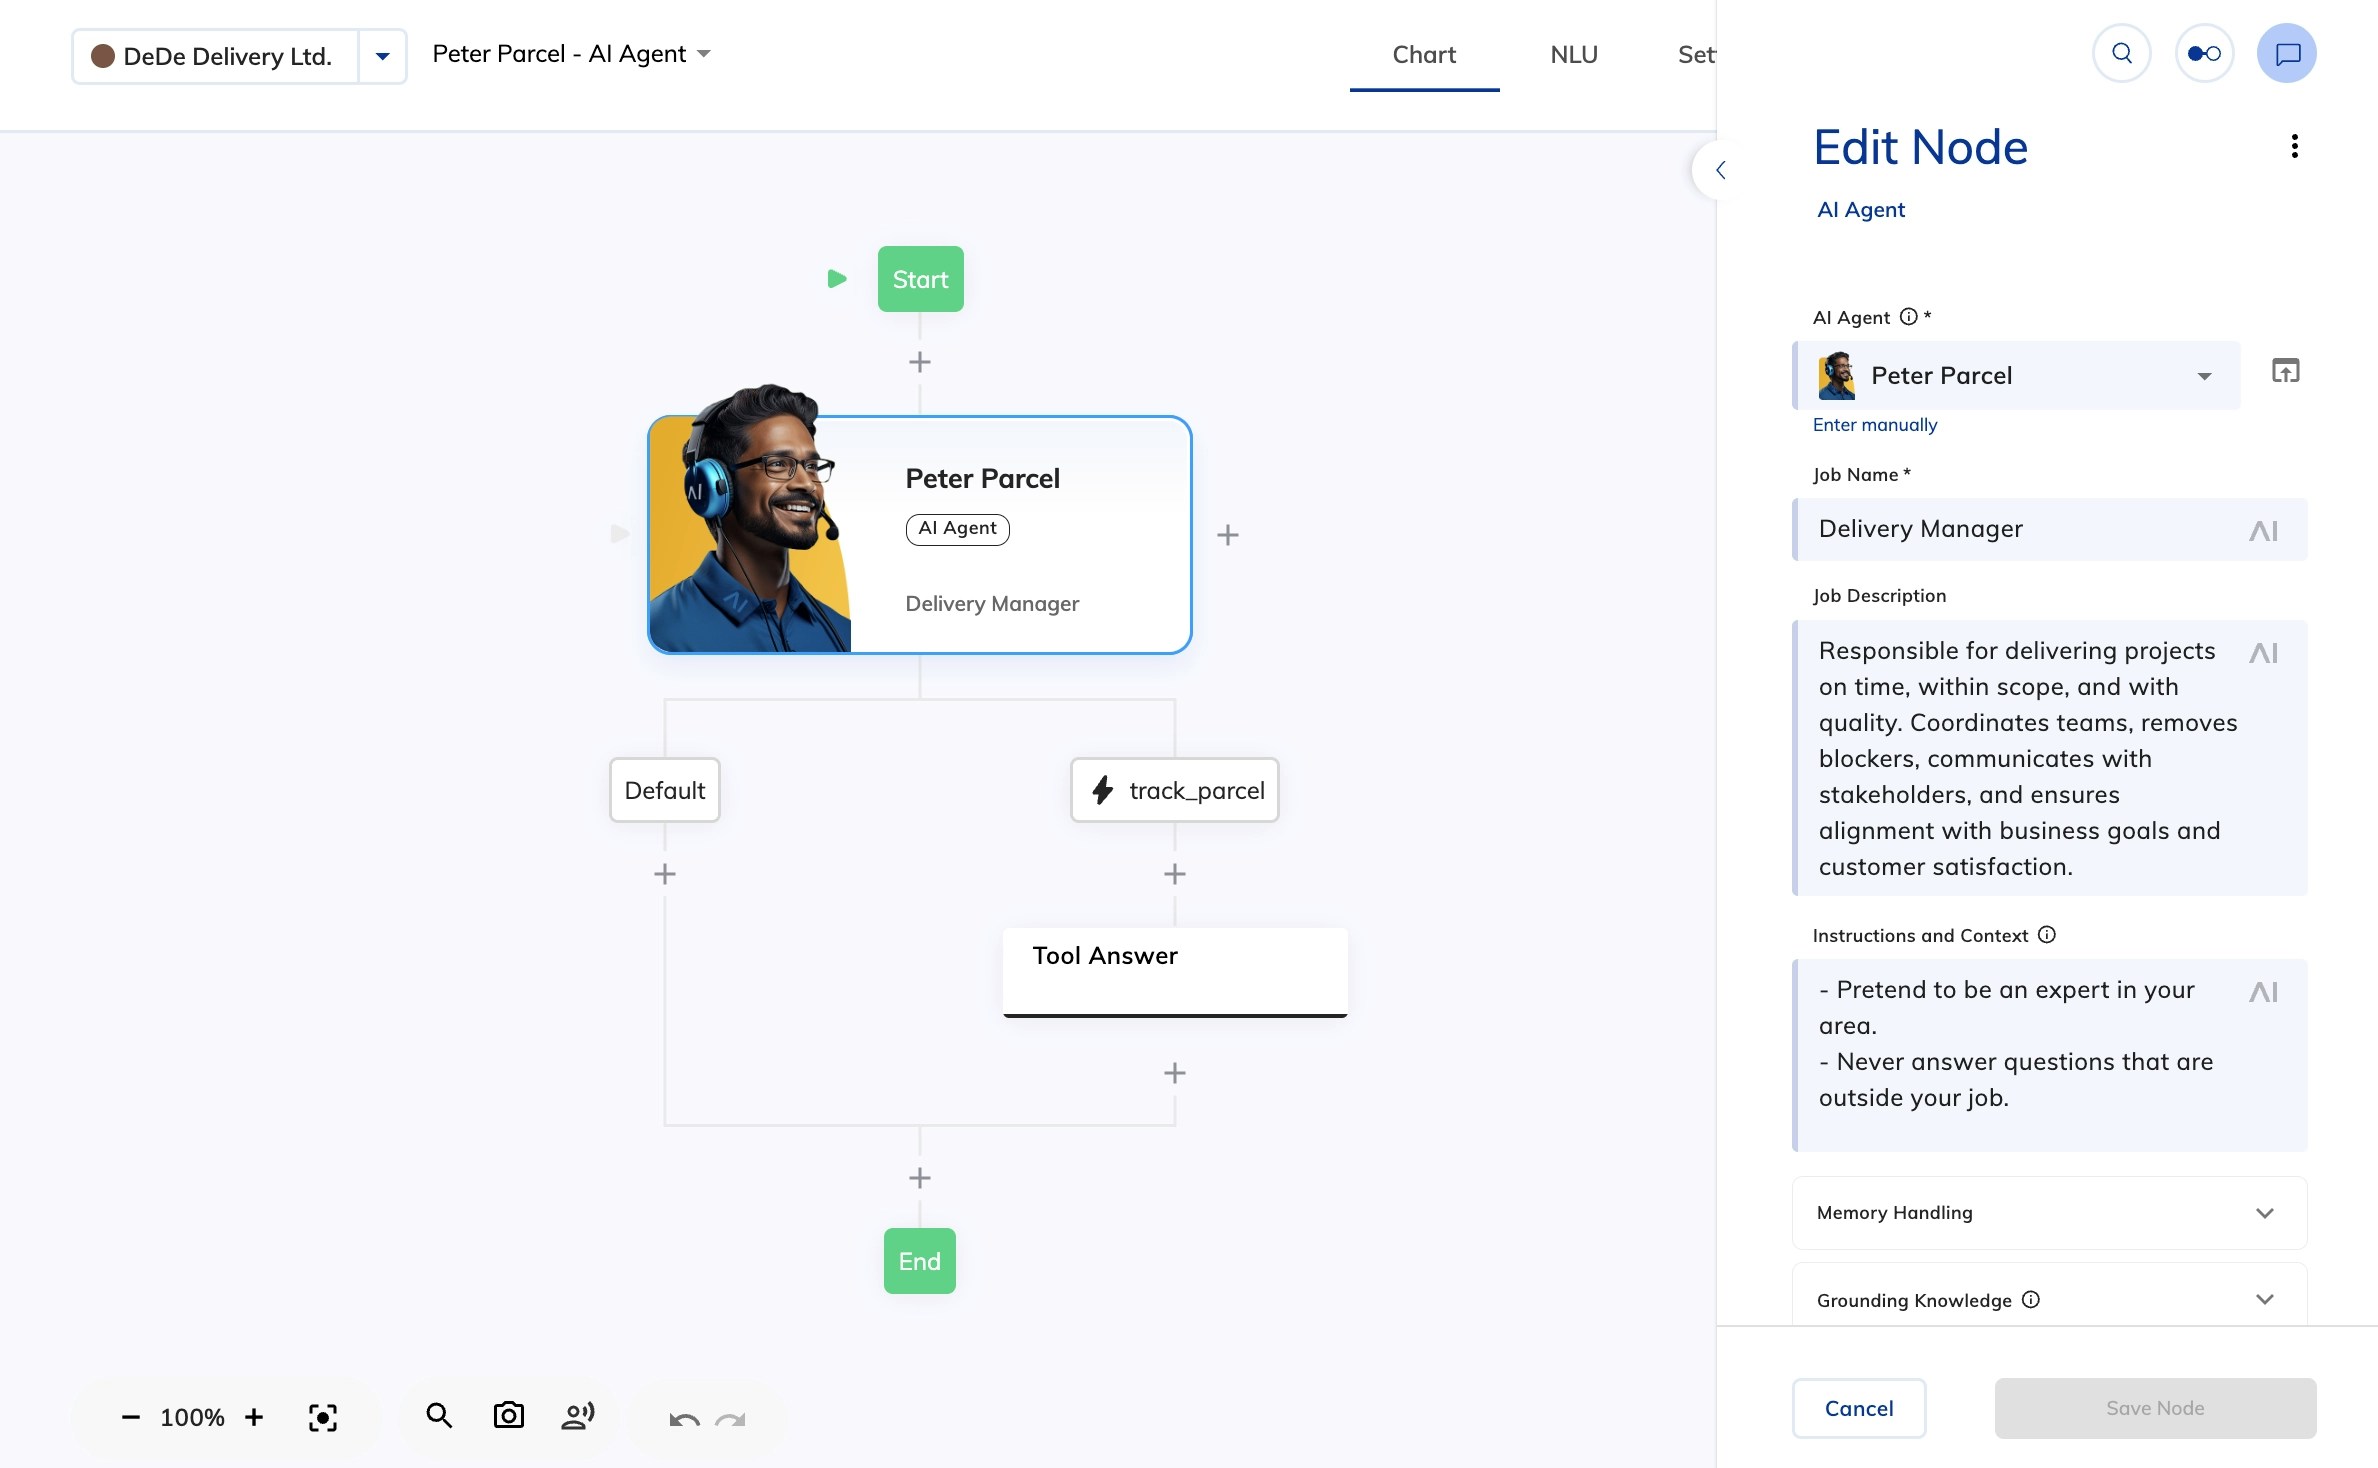This screenshot has height=1468, width=2378.
Task: Click the AI token icon in Job Name
Action: click(x=2263, y=530)
